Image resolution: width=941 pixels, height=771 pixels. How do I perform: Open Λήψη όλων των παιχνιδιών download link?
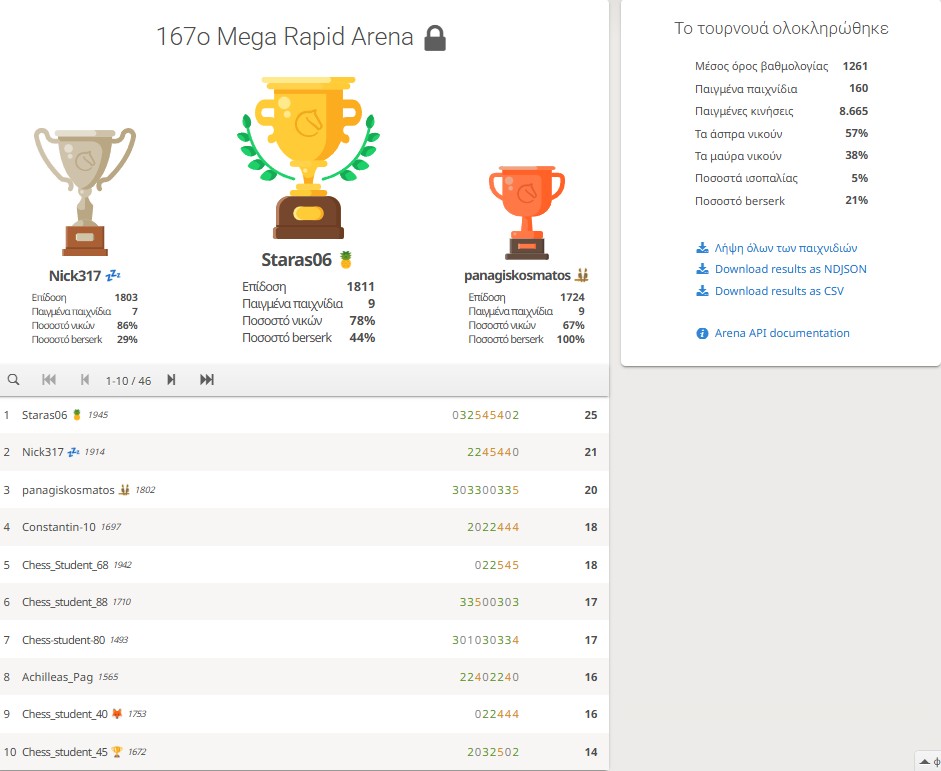pos(786,248)
